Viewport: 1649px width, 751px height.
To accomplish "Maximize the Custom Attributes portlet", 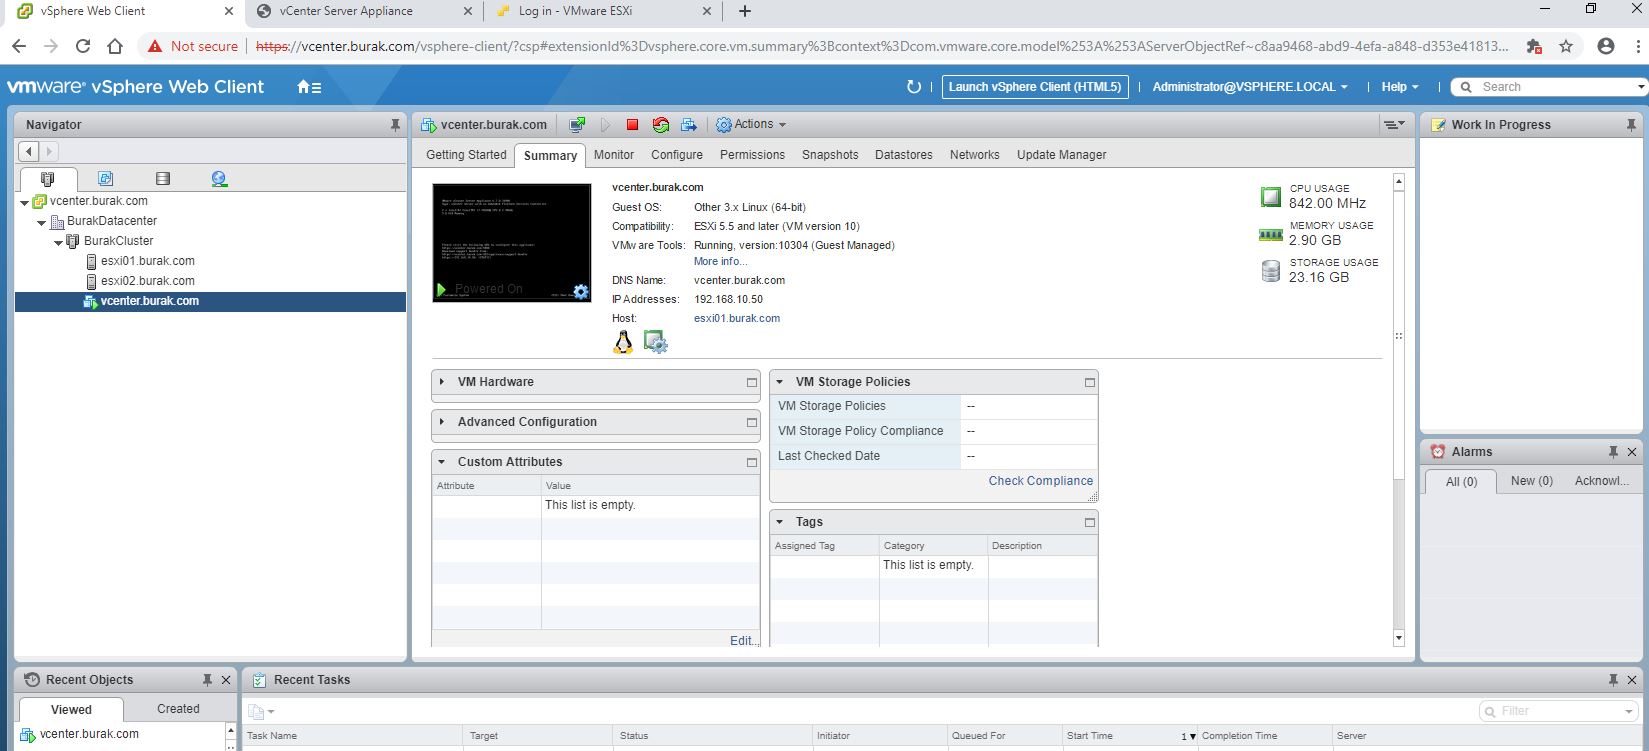I will [x=752, y=462].
